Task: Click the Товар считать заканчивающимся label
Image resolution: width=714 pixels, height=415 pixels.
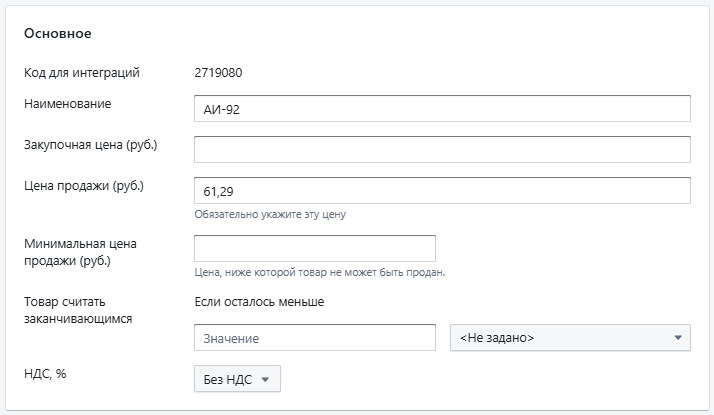Action: coord(78,310)
